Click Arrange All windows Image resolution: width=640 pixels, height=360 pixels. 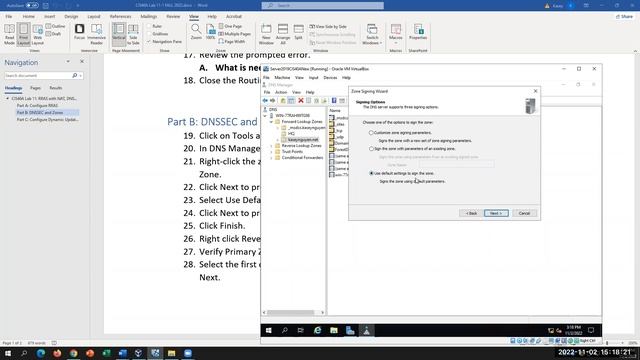[283, 34]
